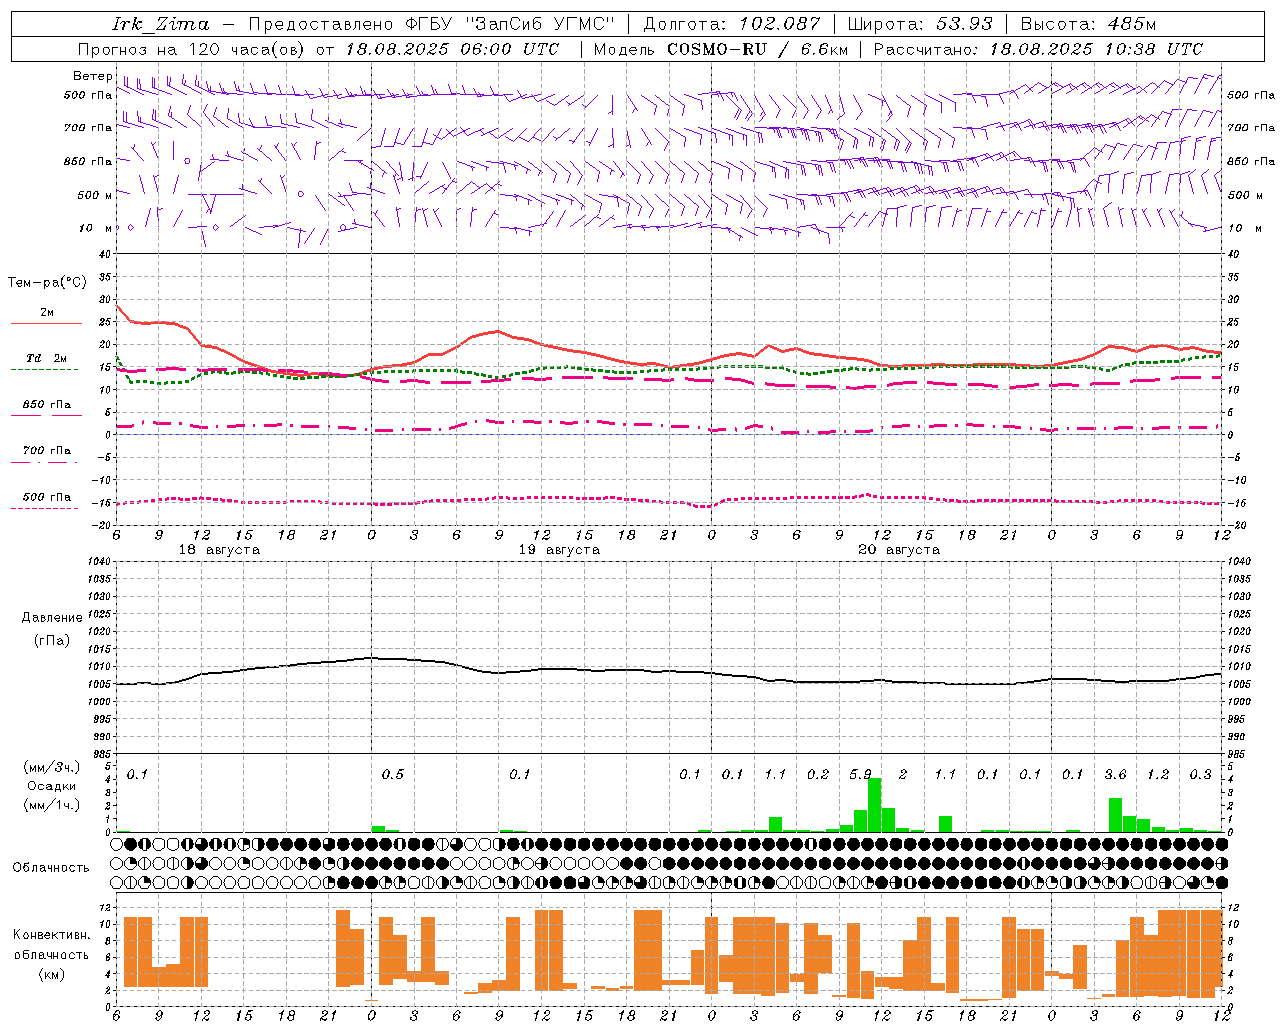This screenshot has height=1024, width=1280.
Task: Click the '(мм/1ч.)' precipitation unit label
Action: point(51,805)
